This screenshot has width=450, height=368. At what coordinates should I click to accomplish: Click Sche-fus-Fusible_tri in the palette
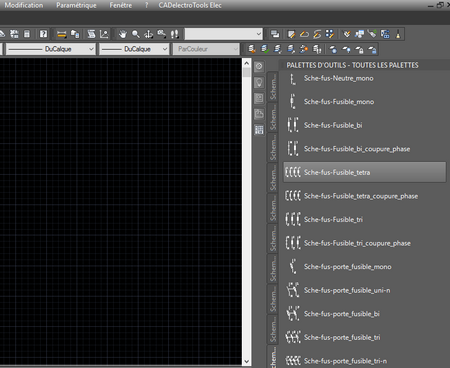coord(365,220)
